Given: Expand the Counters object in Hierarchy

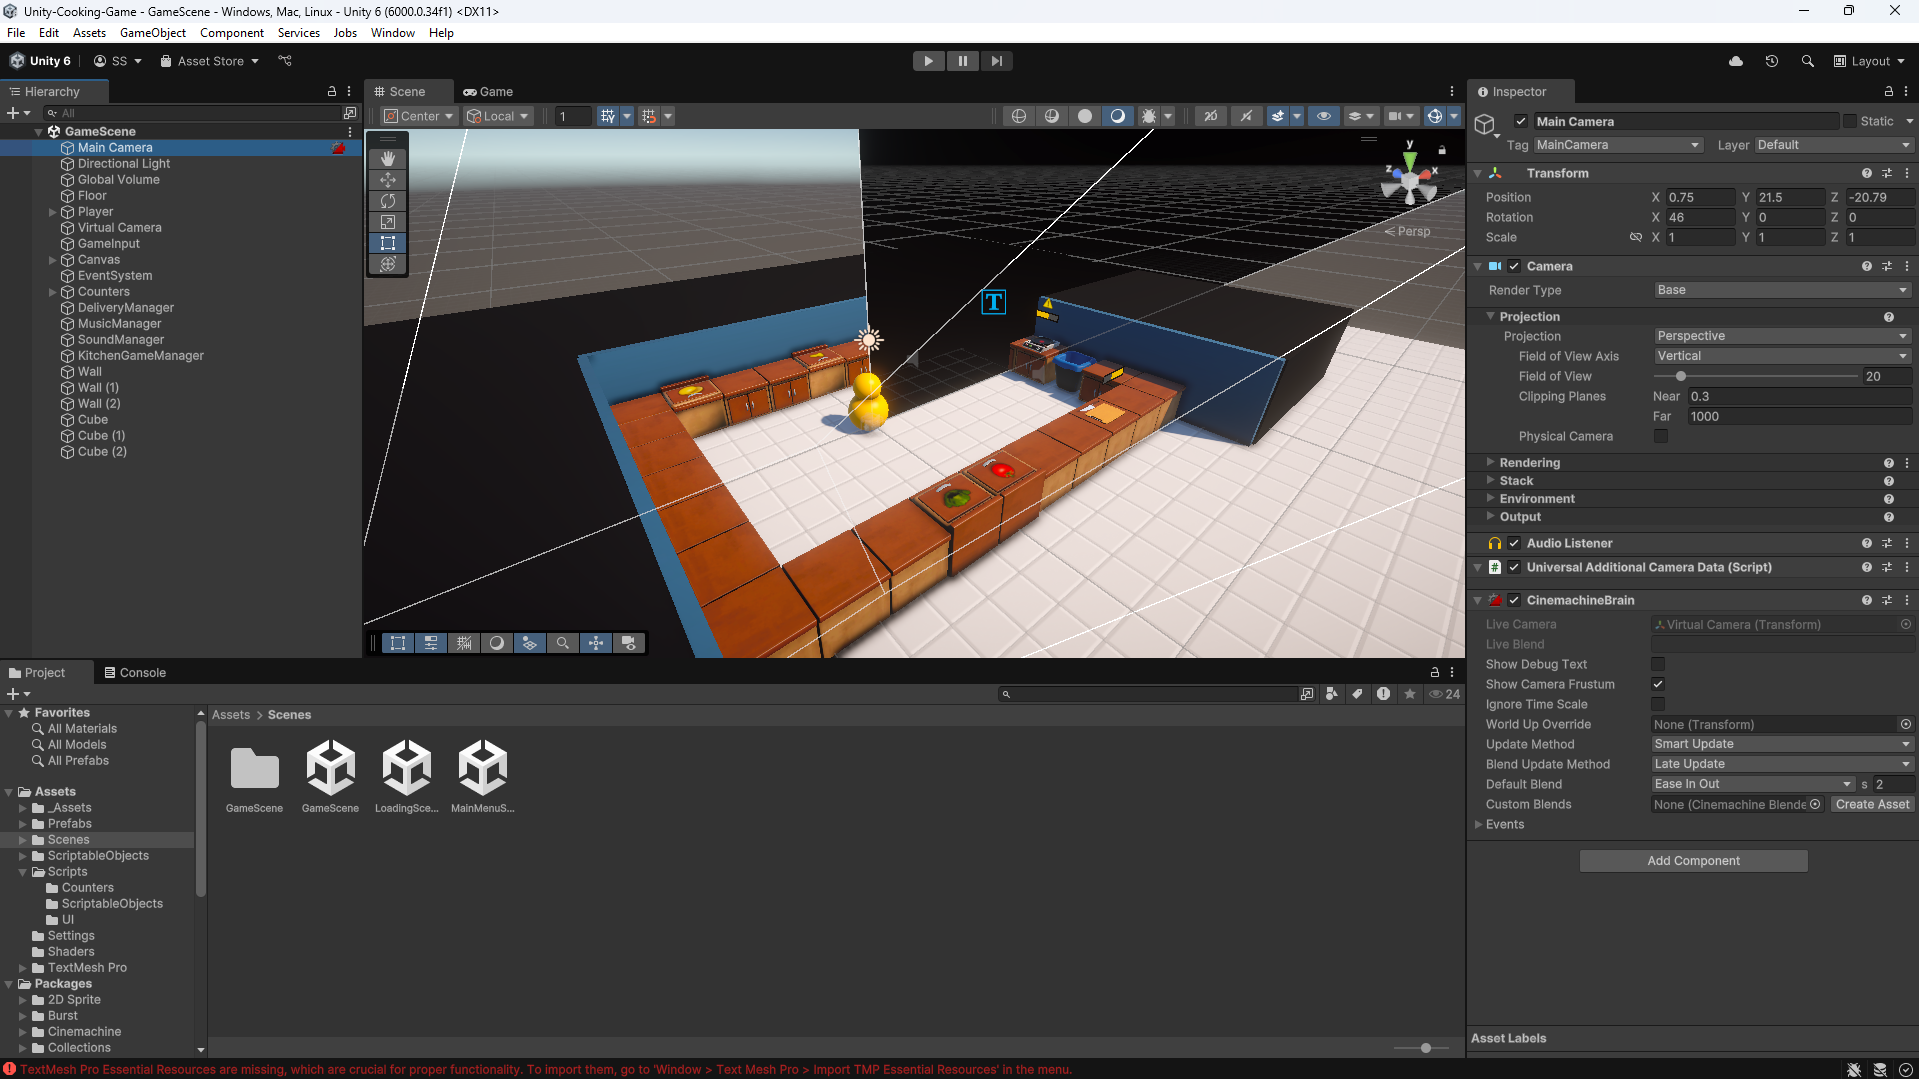Looking at the screenshot, I should (x=53, y=292).
